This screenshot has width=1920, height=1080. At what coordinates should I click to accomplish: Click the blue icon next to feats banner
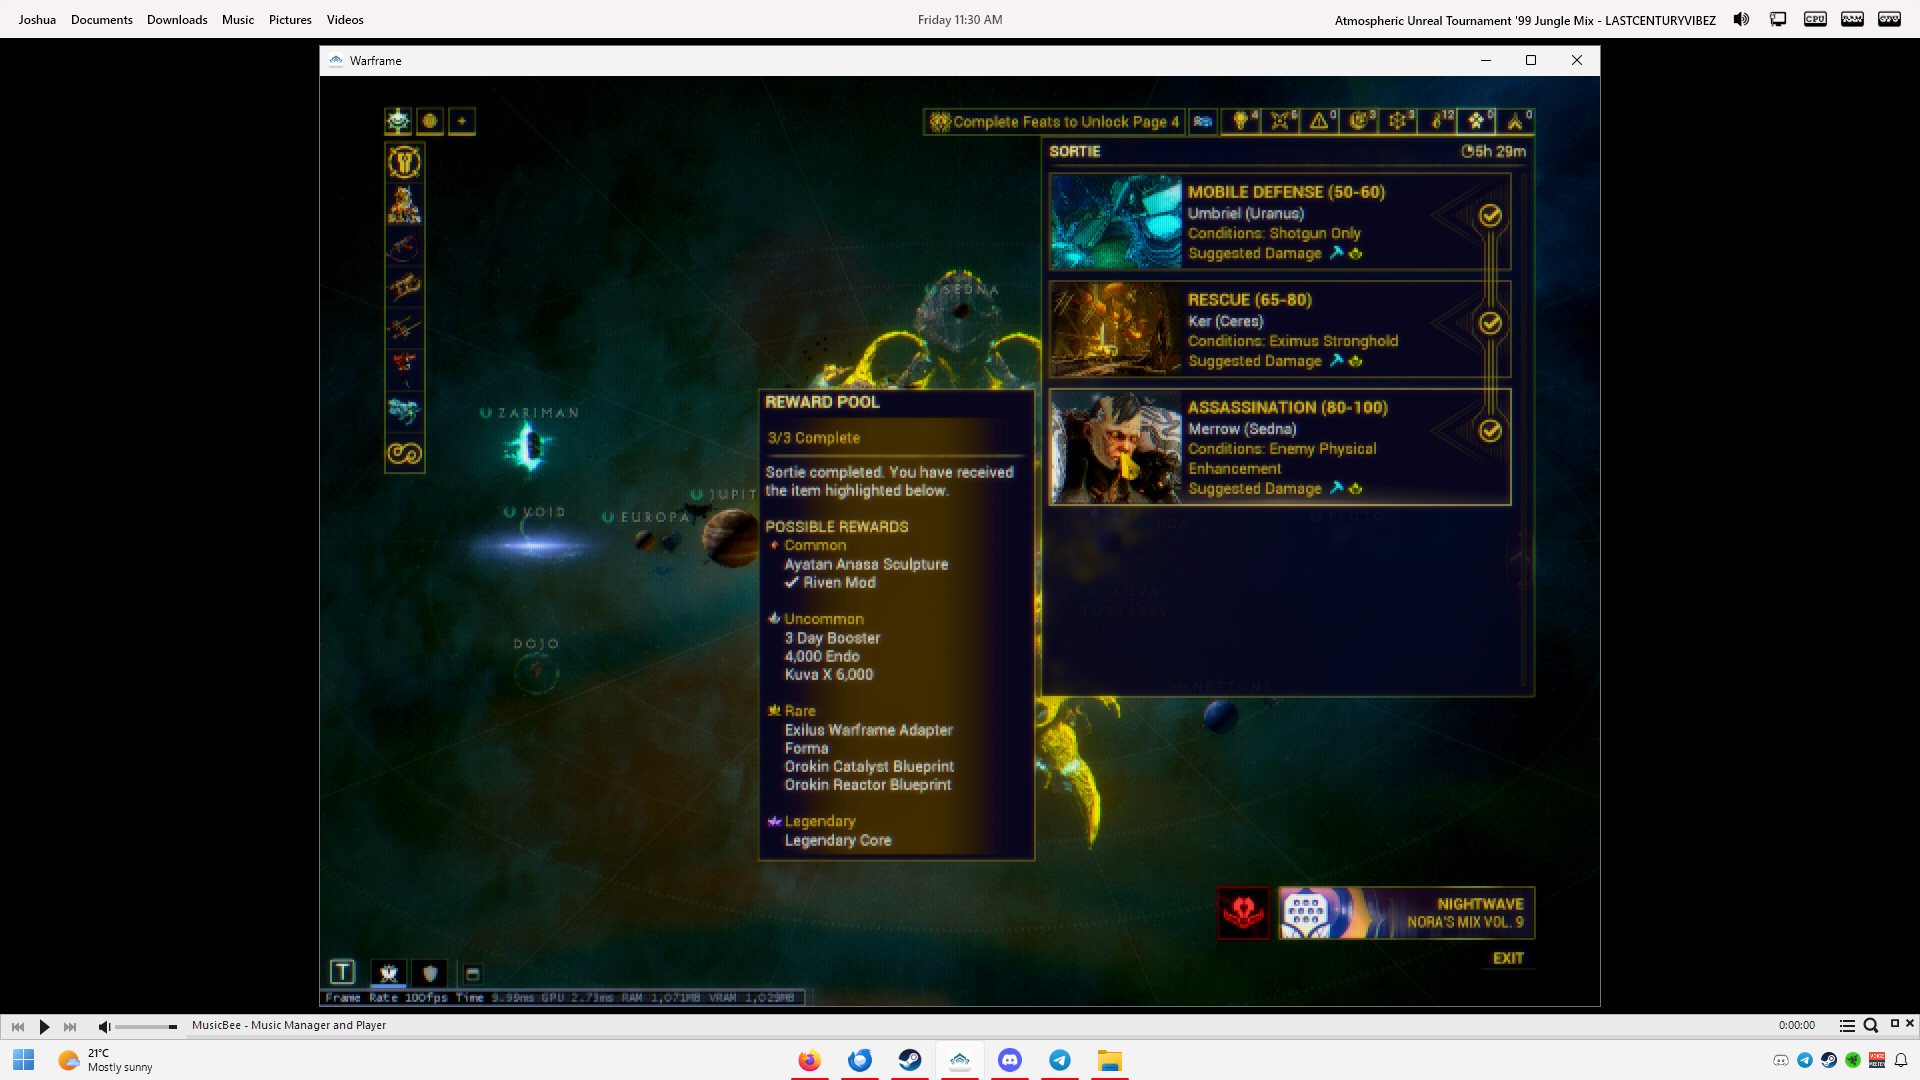pyautogui.click(x=1203, y=121)
